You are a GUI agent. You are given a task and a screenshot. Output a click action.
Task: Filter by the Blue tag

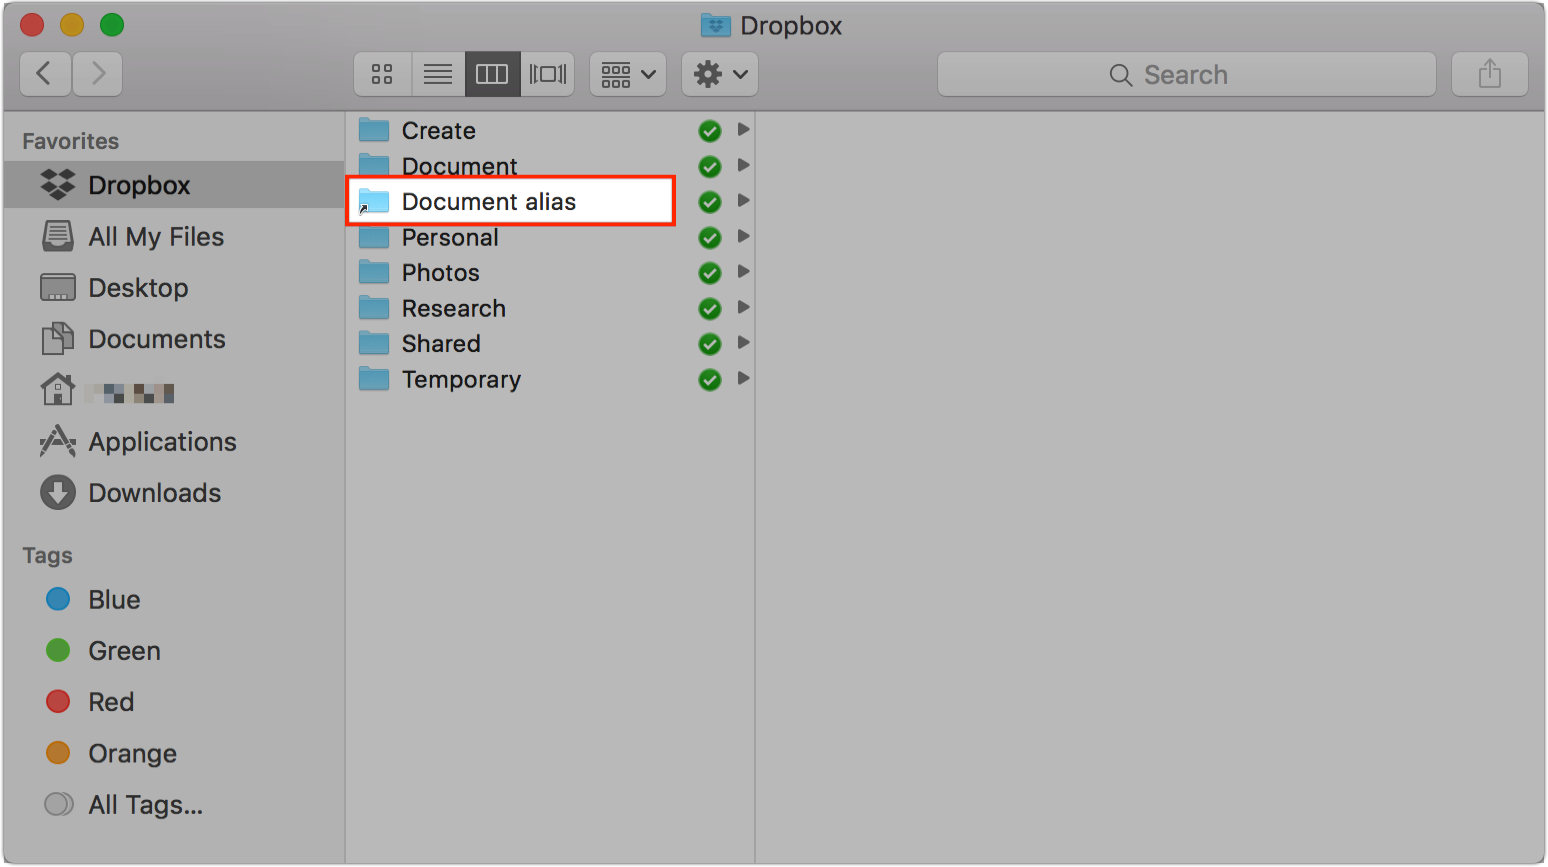114,600
